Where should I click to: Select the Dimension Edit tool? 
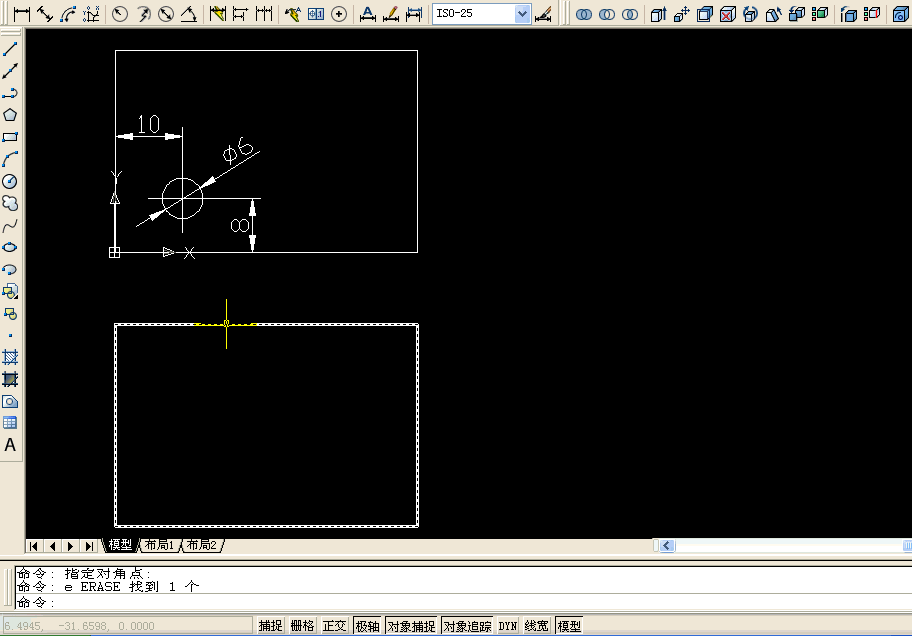pos(368,14)
